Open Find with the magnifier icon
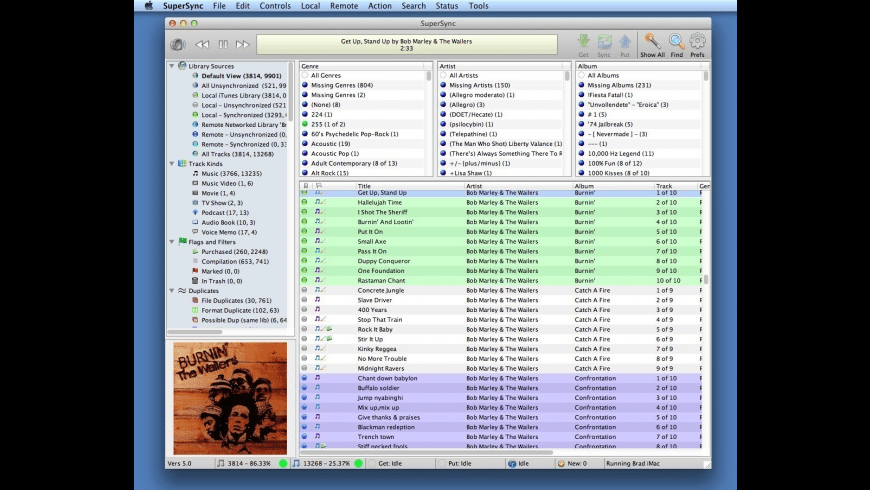The image size is (870, 490). (676, 42)
